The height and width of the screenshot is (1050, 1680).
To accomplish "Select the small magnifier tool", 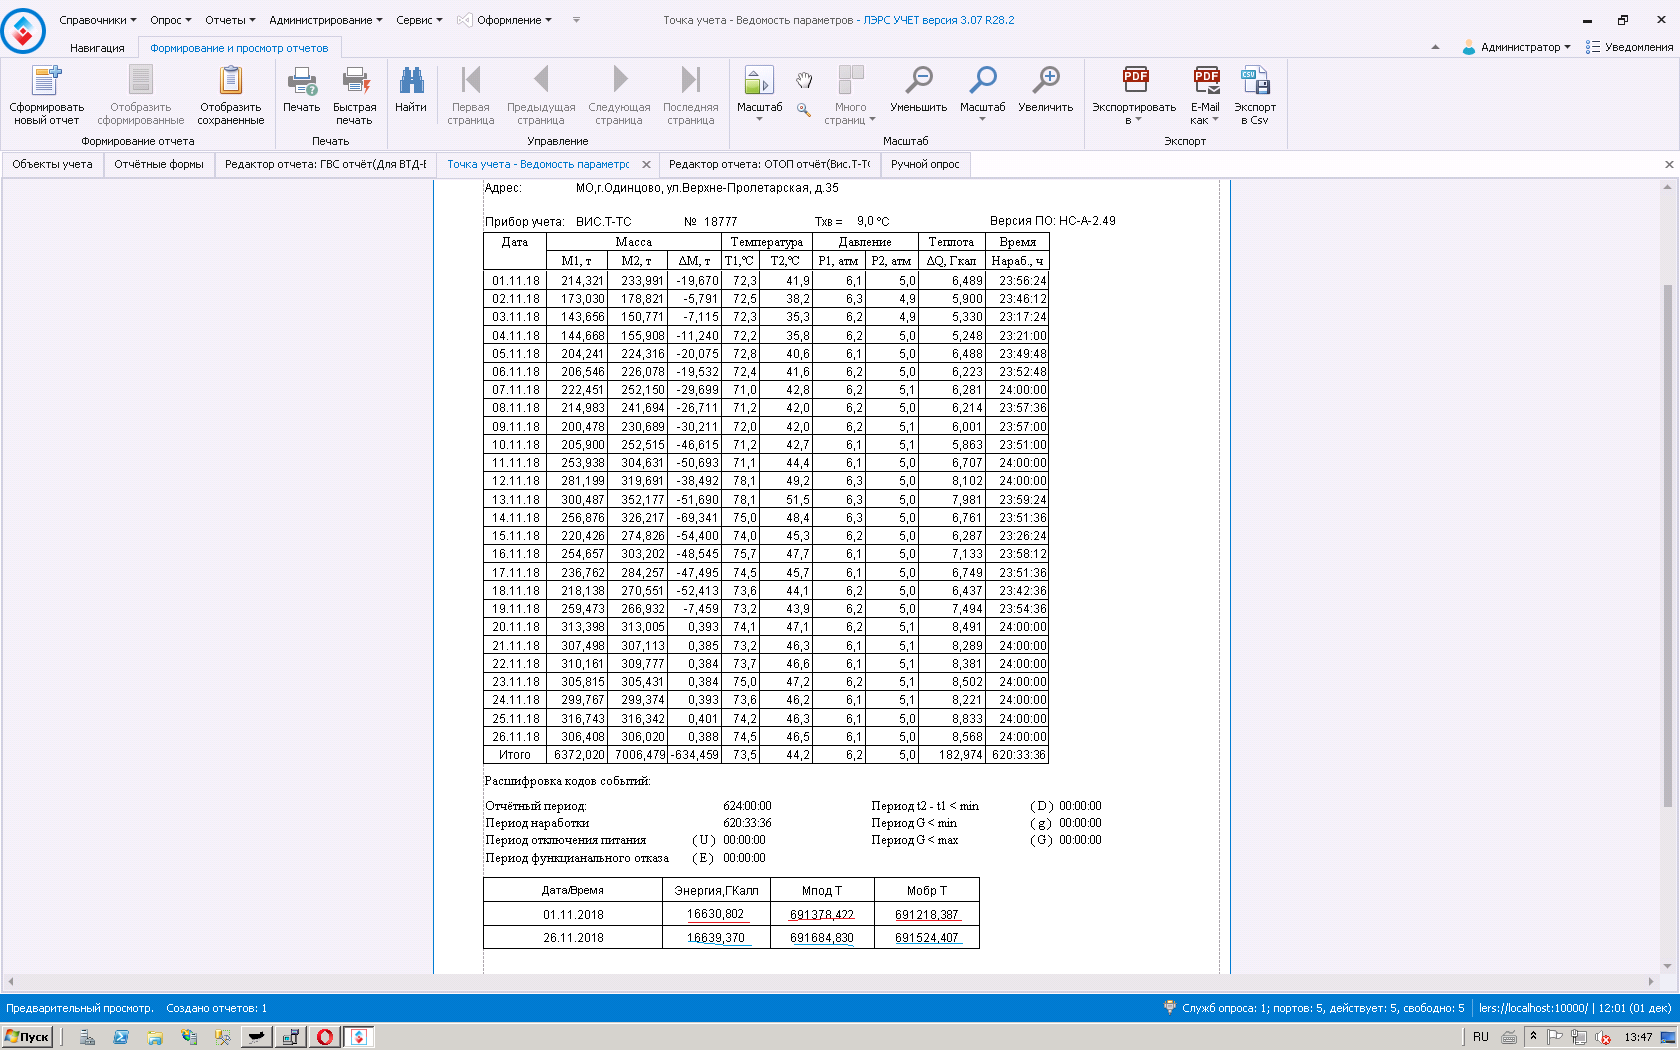I will click(x=804, y=110).
